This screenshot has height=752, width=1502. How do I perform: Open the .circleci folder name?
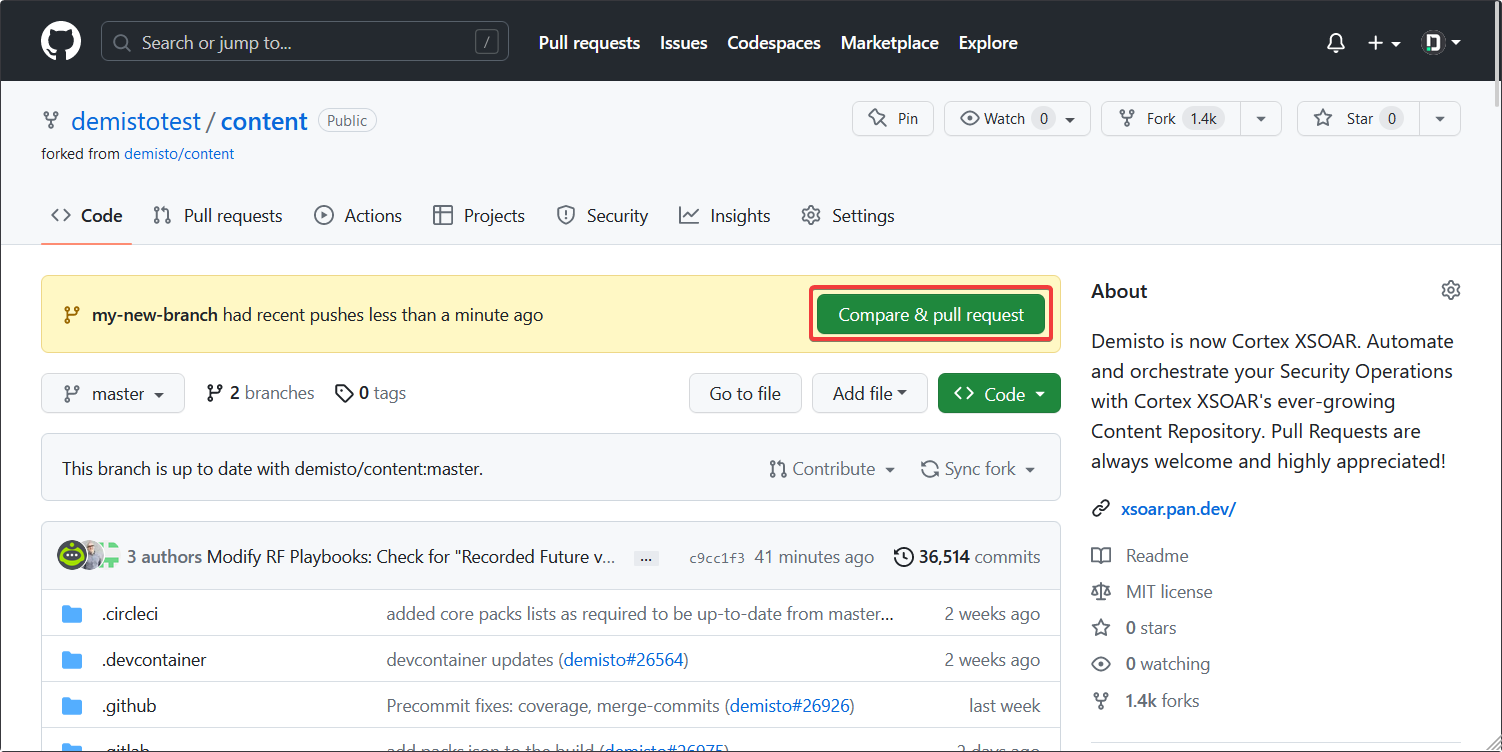130,614
